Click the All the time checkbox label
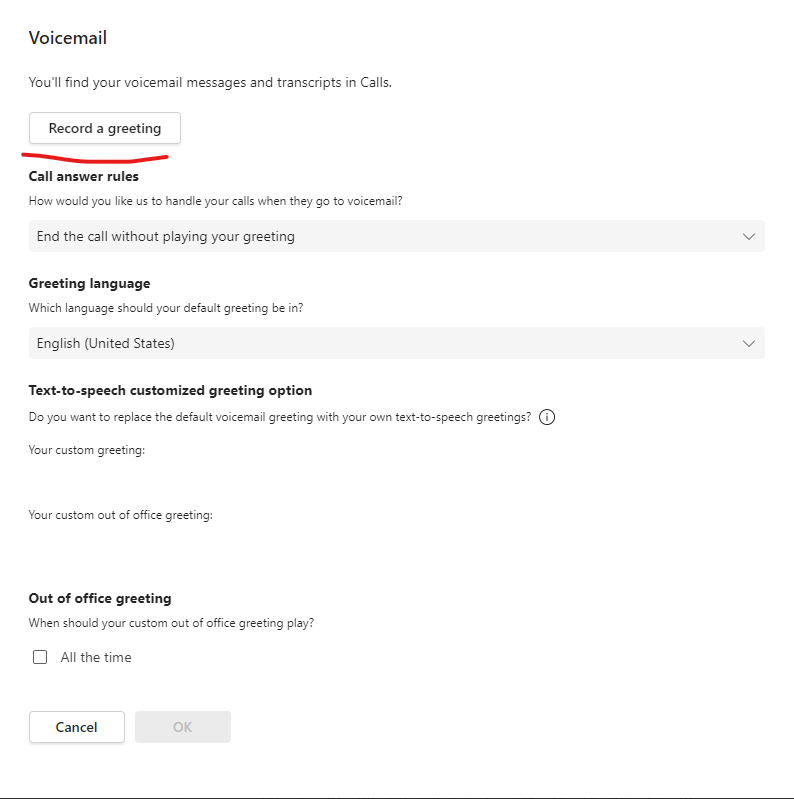794x799 pixels. [x=96, y=657]
